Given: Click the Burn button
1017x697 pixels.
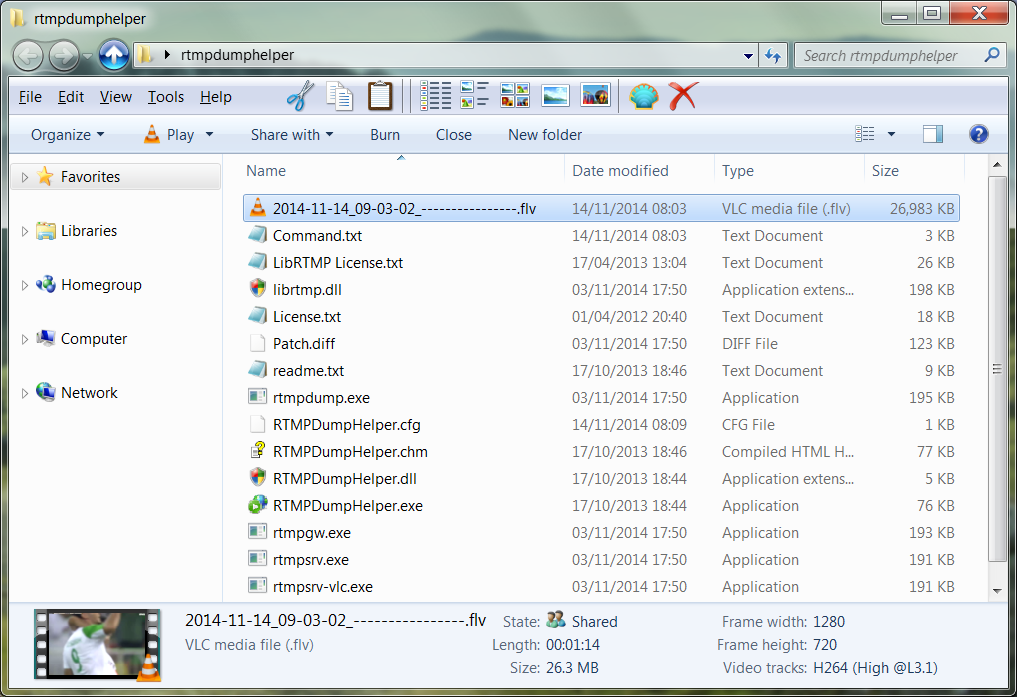Looking at the screenshot, I should (x=385, y=134).
